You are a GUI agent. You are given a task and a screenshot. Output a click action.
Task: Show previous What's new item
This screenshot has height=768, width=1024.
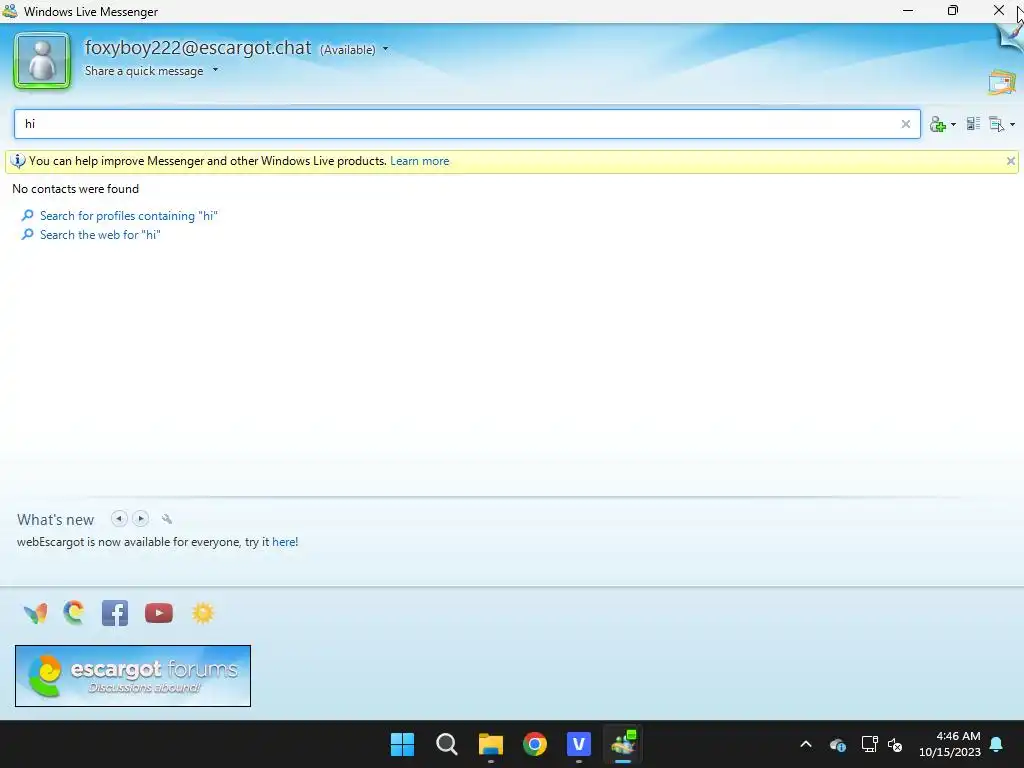click(119, 519)
